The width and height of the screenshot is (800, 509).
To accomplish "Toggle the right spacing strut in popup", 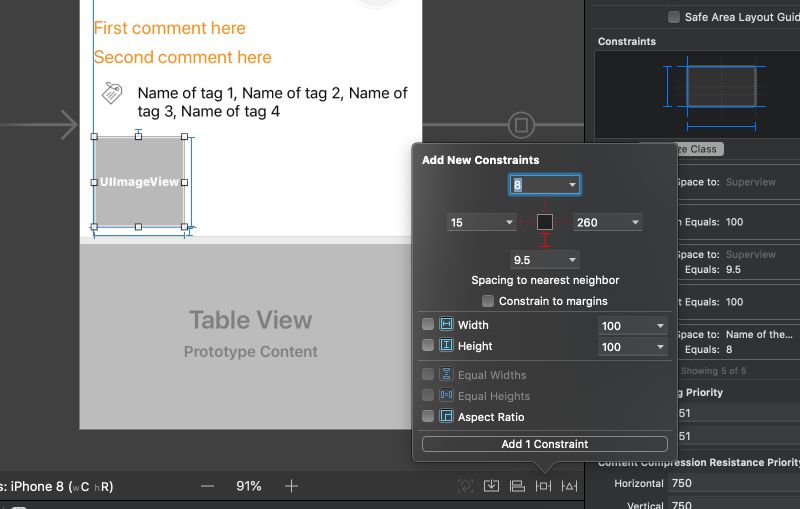I will click(562, 222).
